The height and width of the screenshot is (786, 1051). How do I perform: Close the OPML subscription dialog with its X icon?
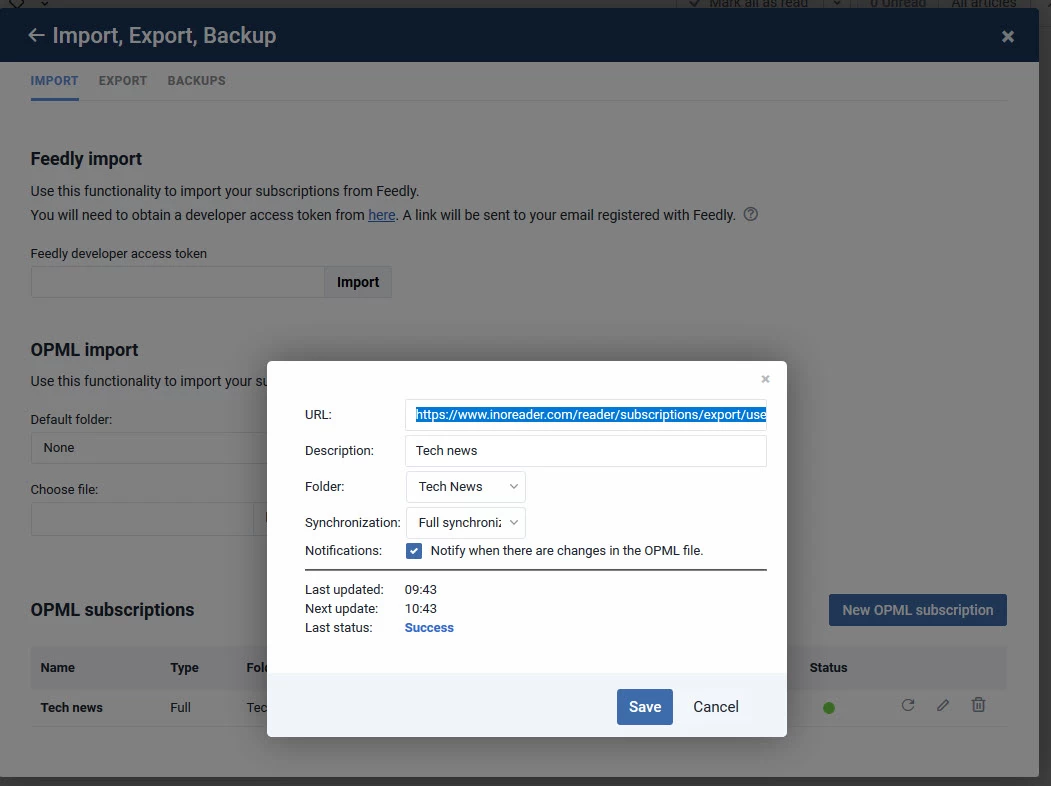tap(765, 379)
